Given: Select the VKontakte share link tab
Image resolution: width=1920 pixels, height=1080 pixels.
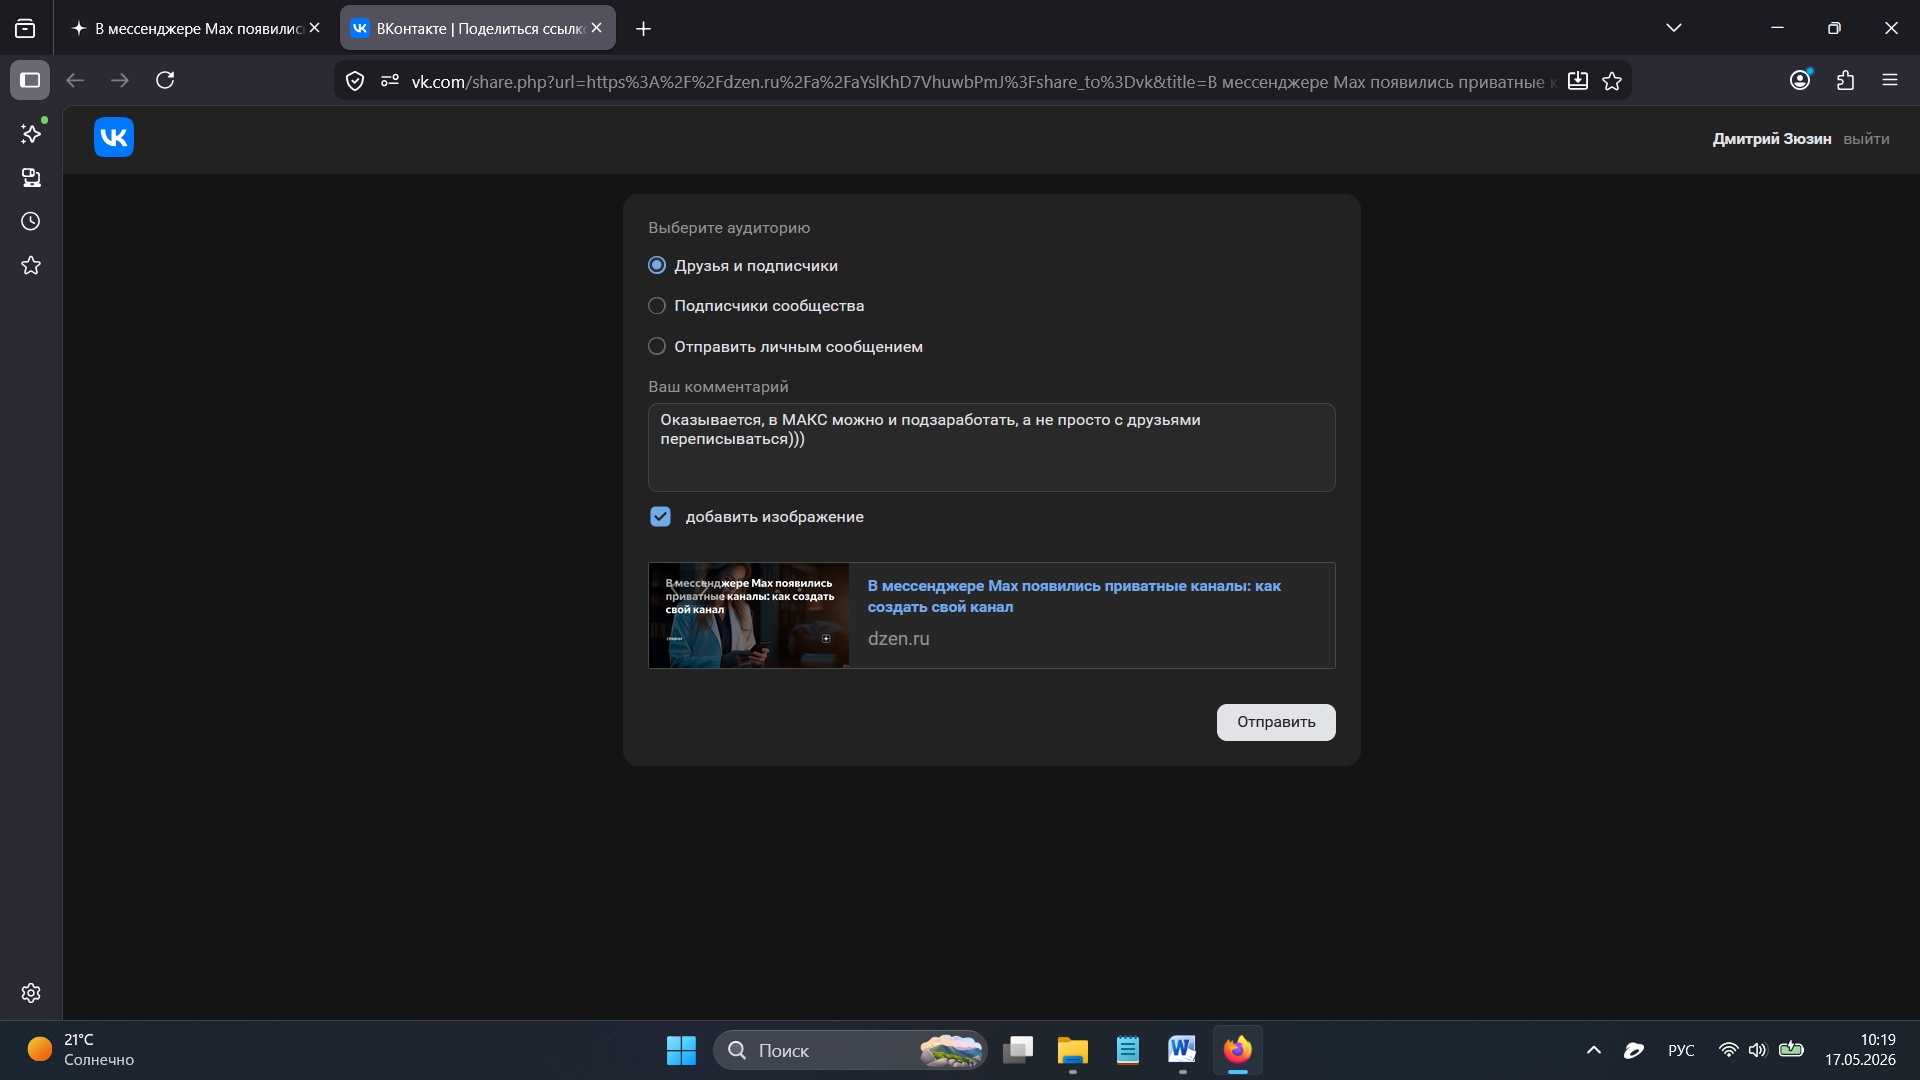Looking at the screenshot, I should click(478, 28).
